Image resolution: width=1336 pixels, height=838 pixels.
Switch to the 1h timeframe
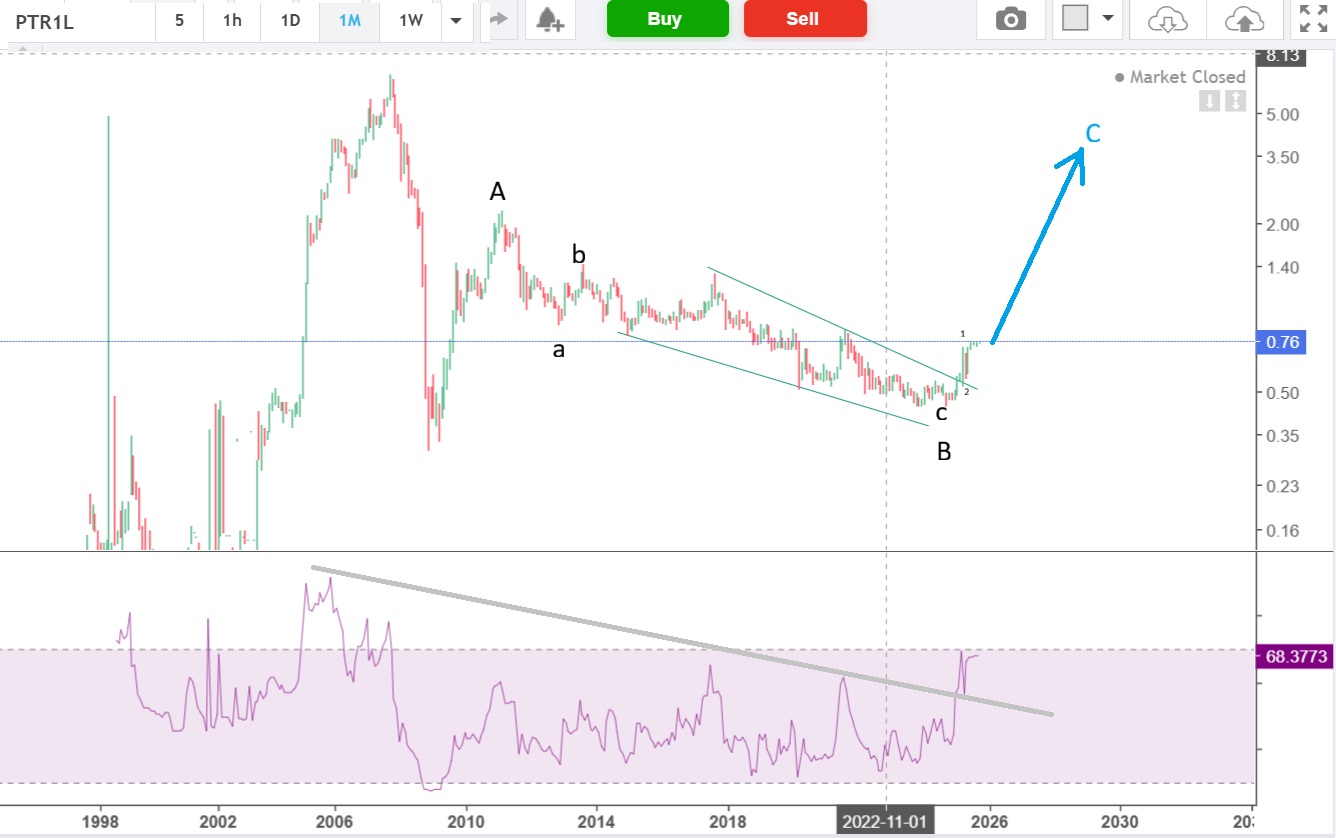[x=232, y=19]
